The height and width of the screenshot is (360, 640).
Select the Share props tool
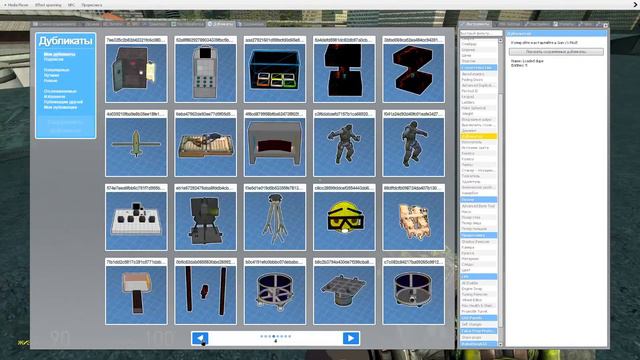pyautogui.click(x=478, y=338)
